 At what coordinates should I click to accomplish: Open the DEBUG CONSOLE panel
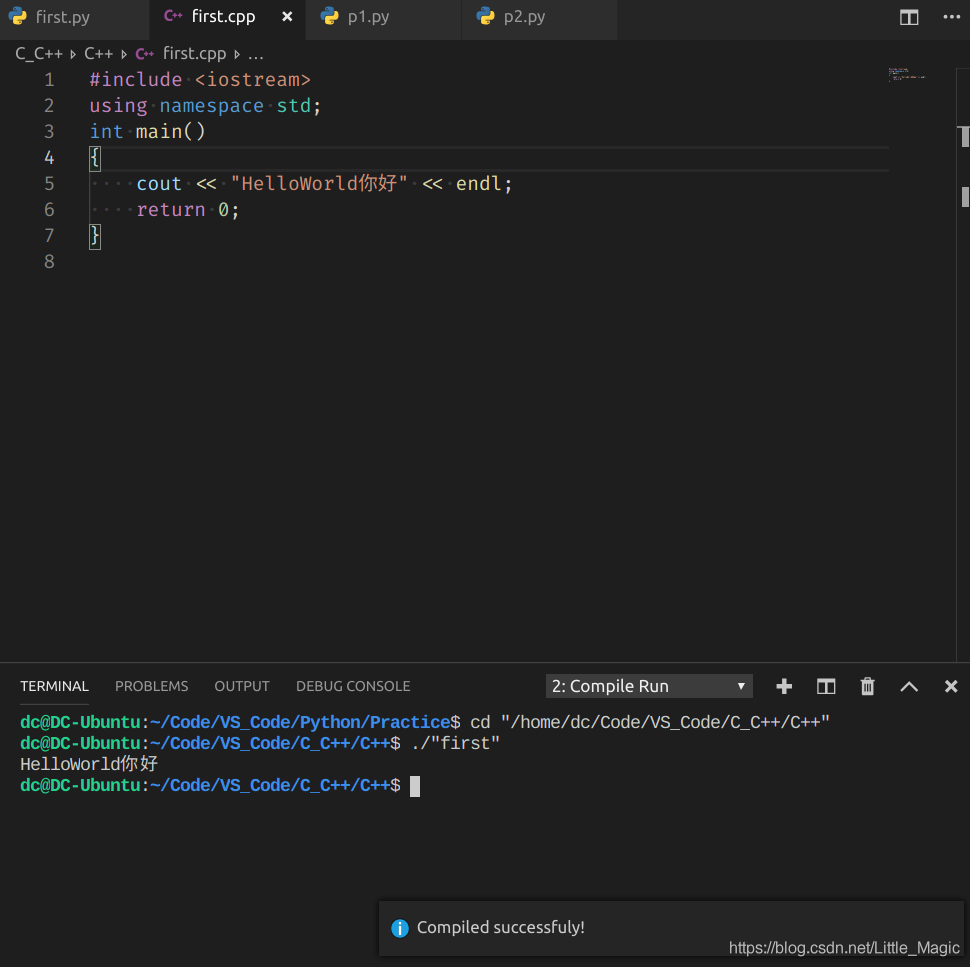[353, 686]
